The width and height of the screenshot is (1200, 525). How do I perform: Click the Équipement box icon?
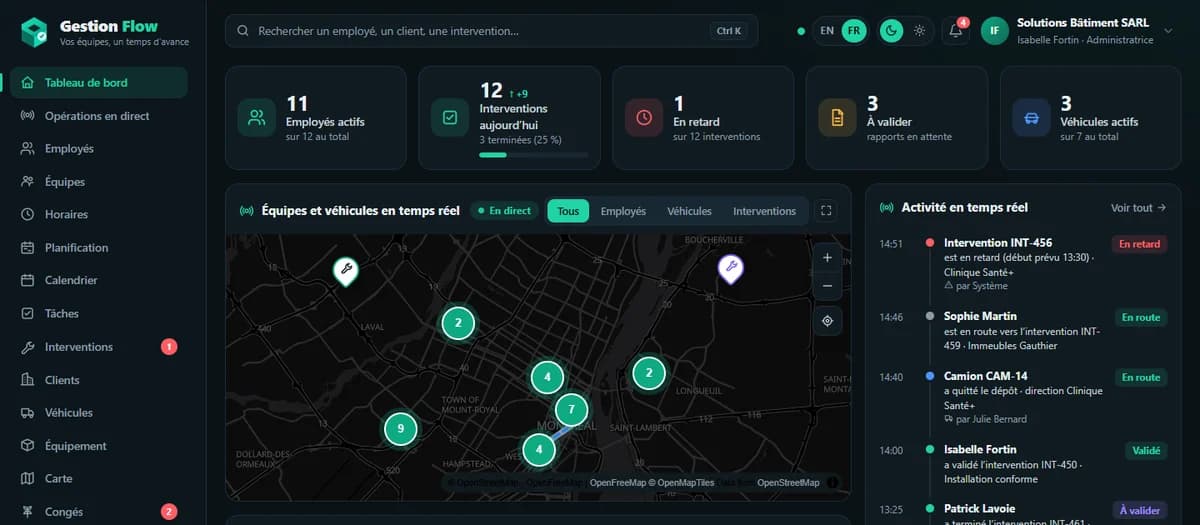(x=27, y=446)
